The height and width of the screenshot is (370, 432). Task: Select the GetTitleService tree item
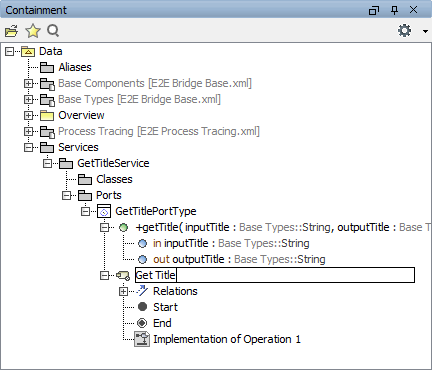(113, 163)
